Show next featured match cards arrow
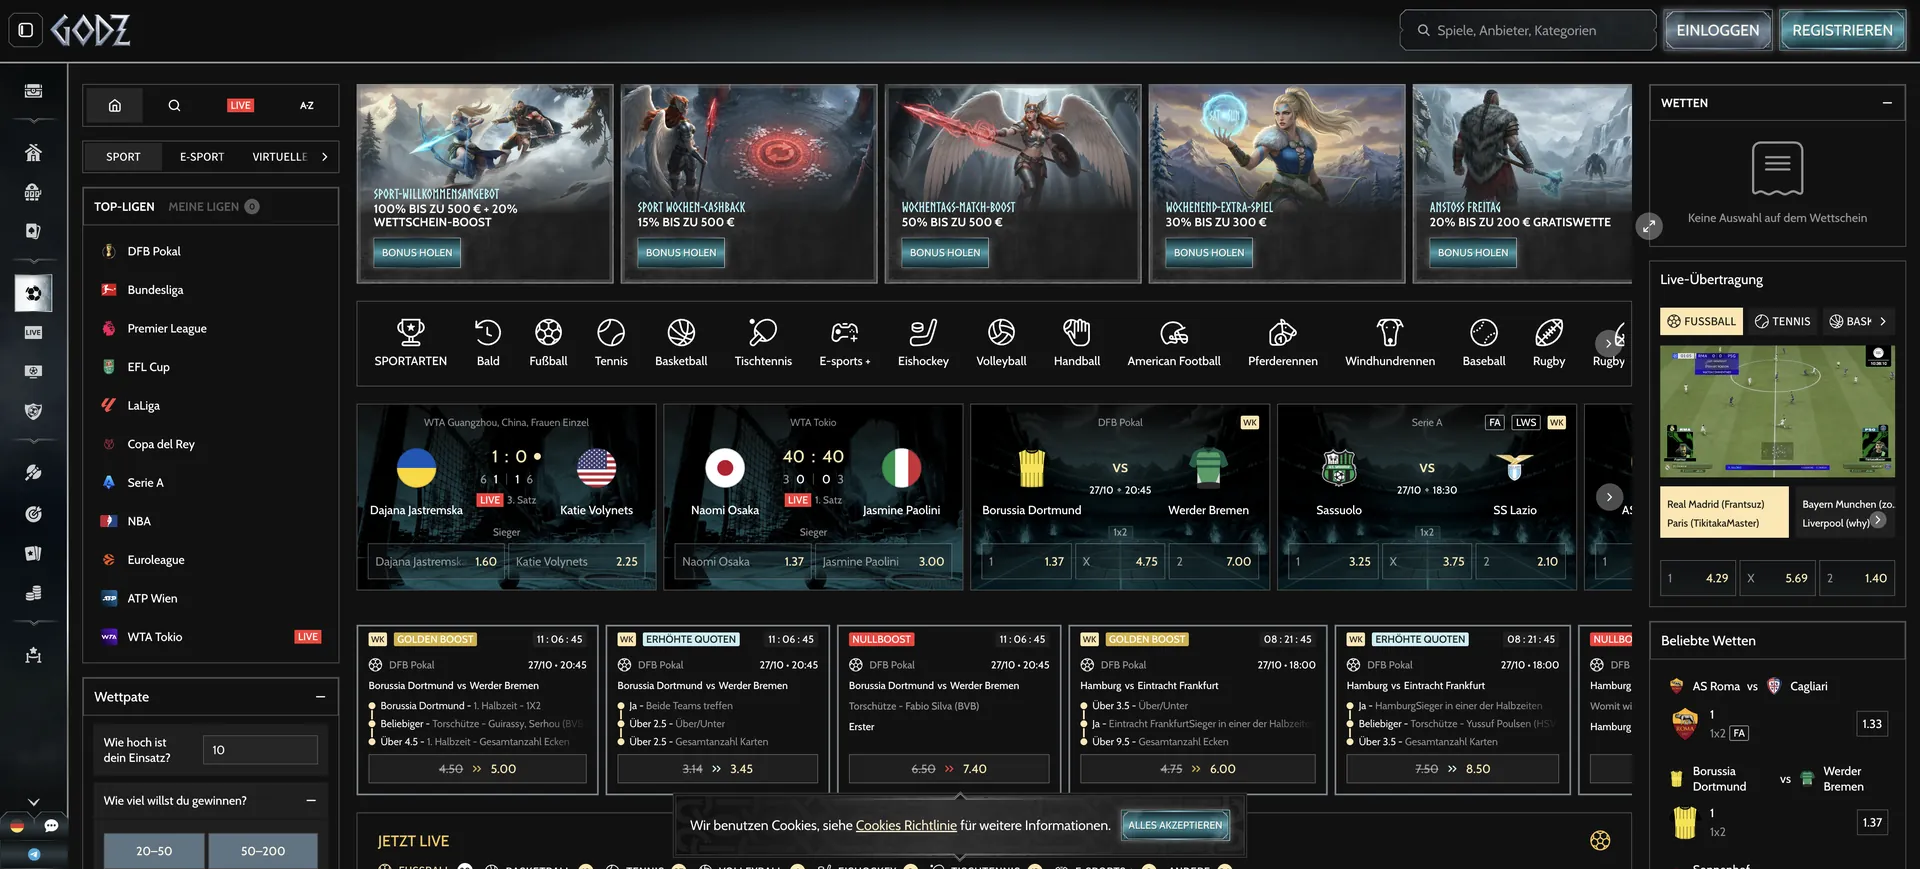Viewport: 1920px width, 869px height. (1609, 497)
